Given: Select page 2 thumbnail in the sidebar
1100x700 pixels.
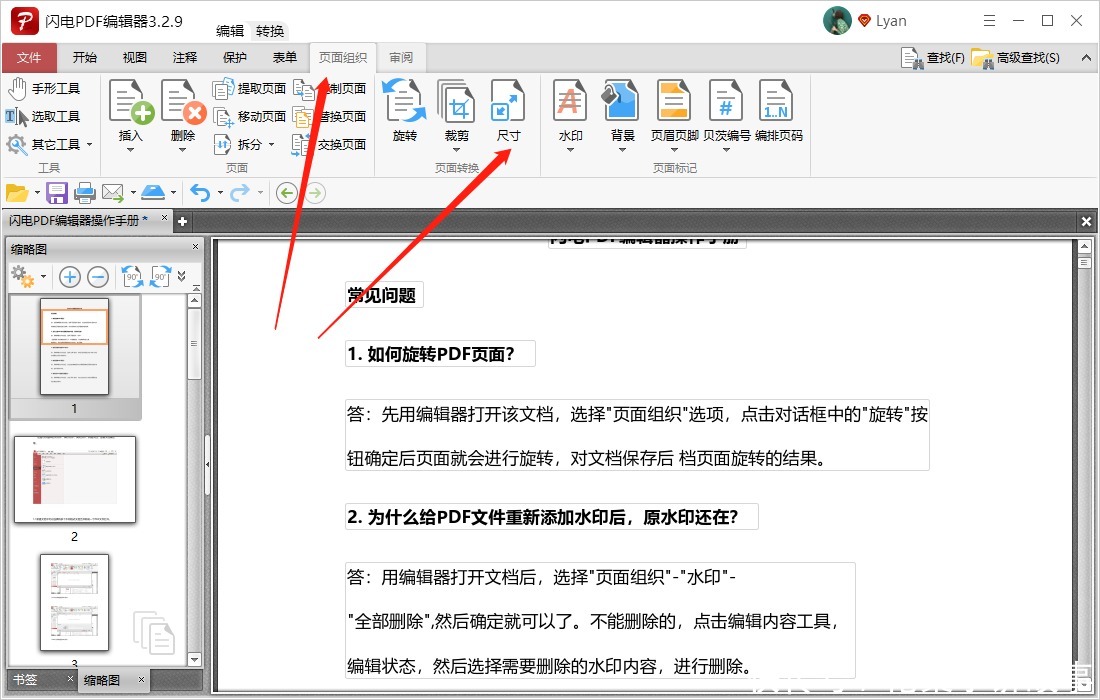Looking at the screenshot, I should 75,479.
